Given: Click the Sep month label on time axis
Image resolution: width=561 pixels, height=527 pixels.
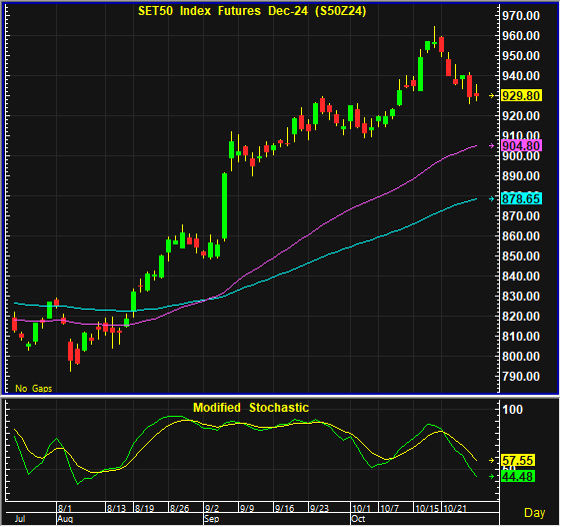Looking at the screenshot, I should (211, 519).
